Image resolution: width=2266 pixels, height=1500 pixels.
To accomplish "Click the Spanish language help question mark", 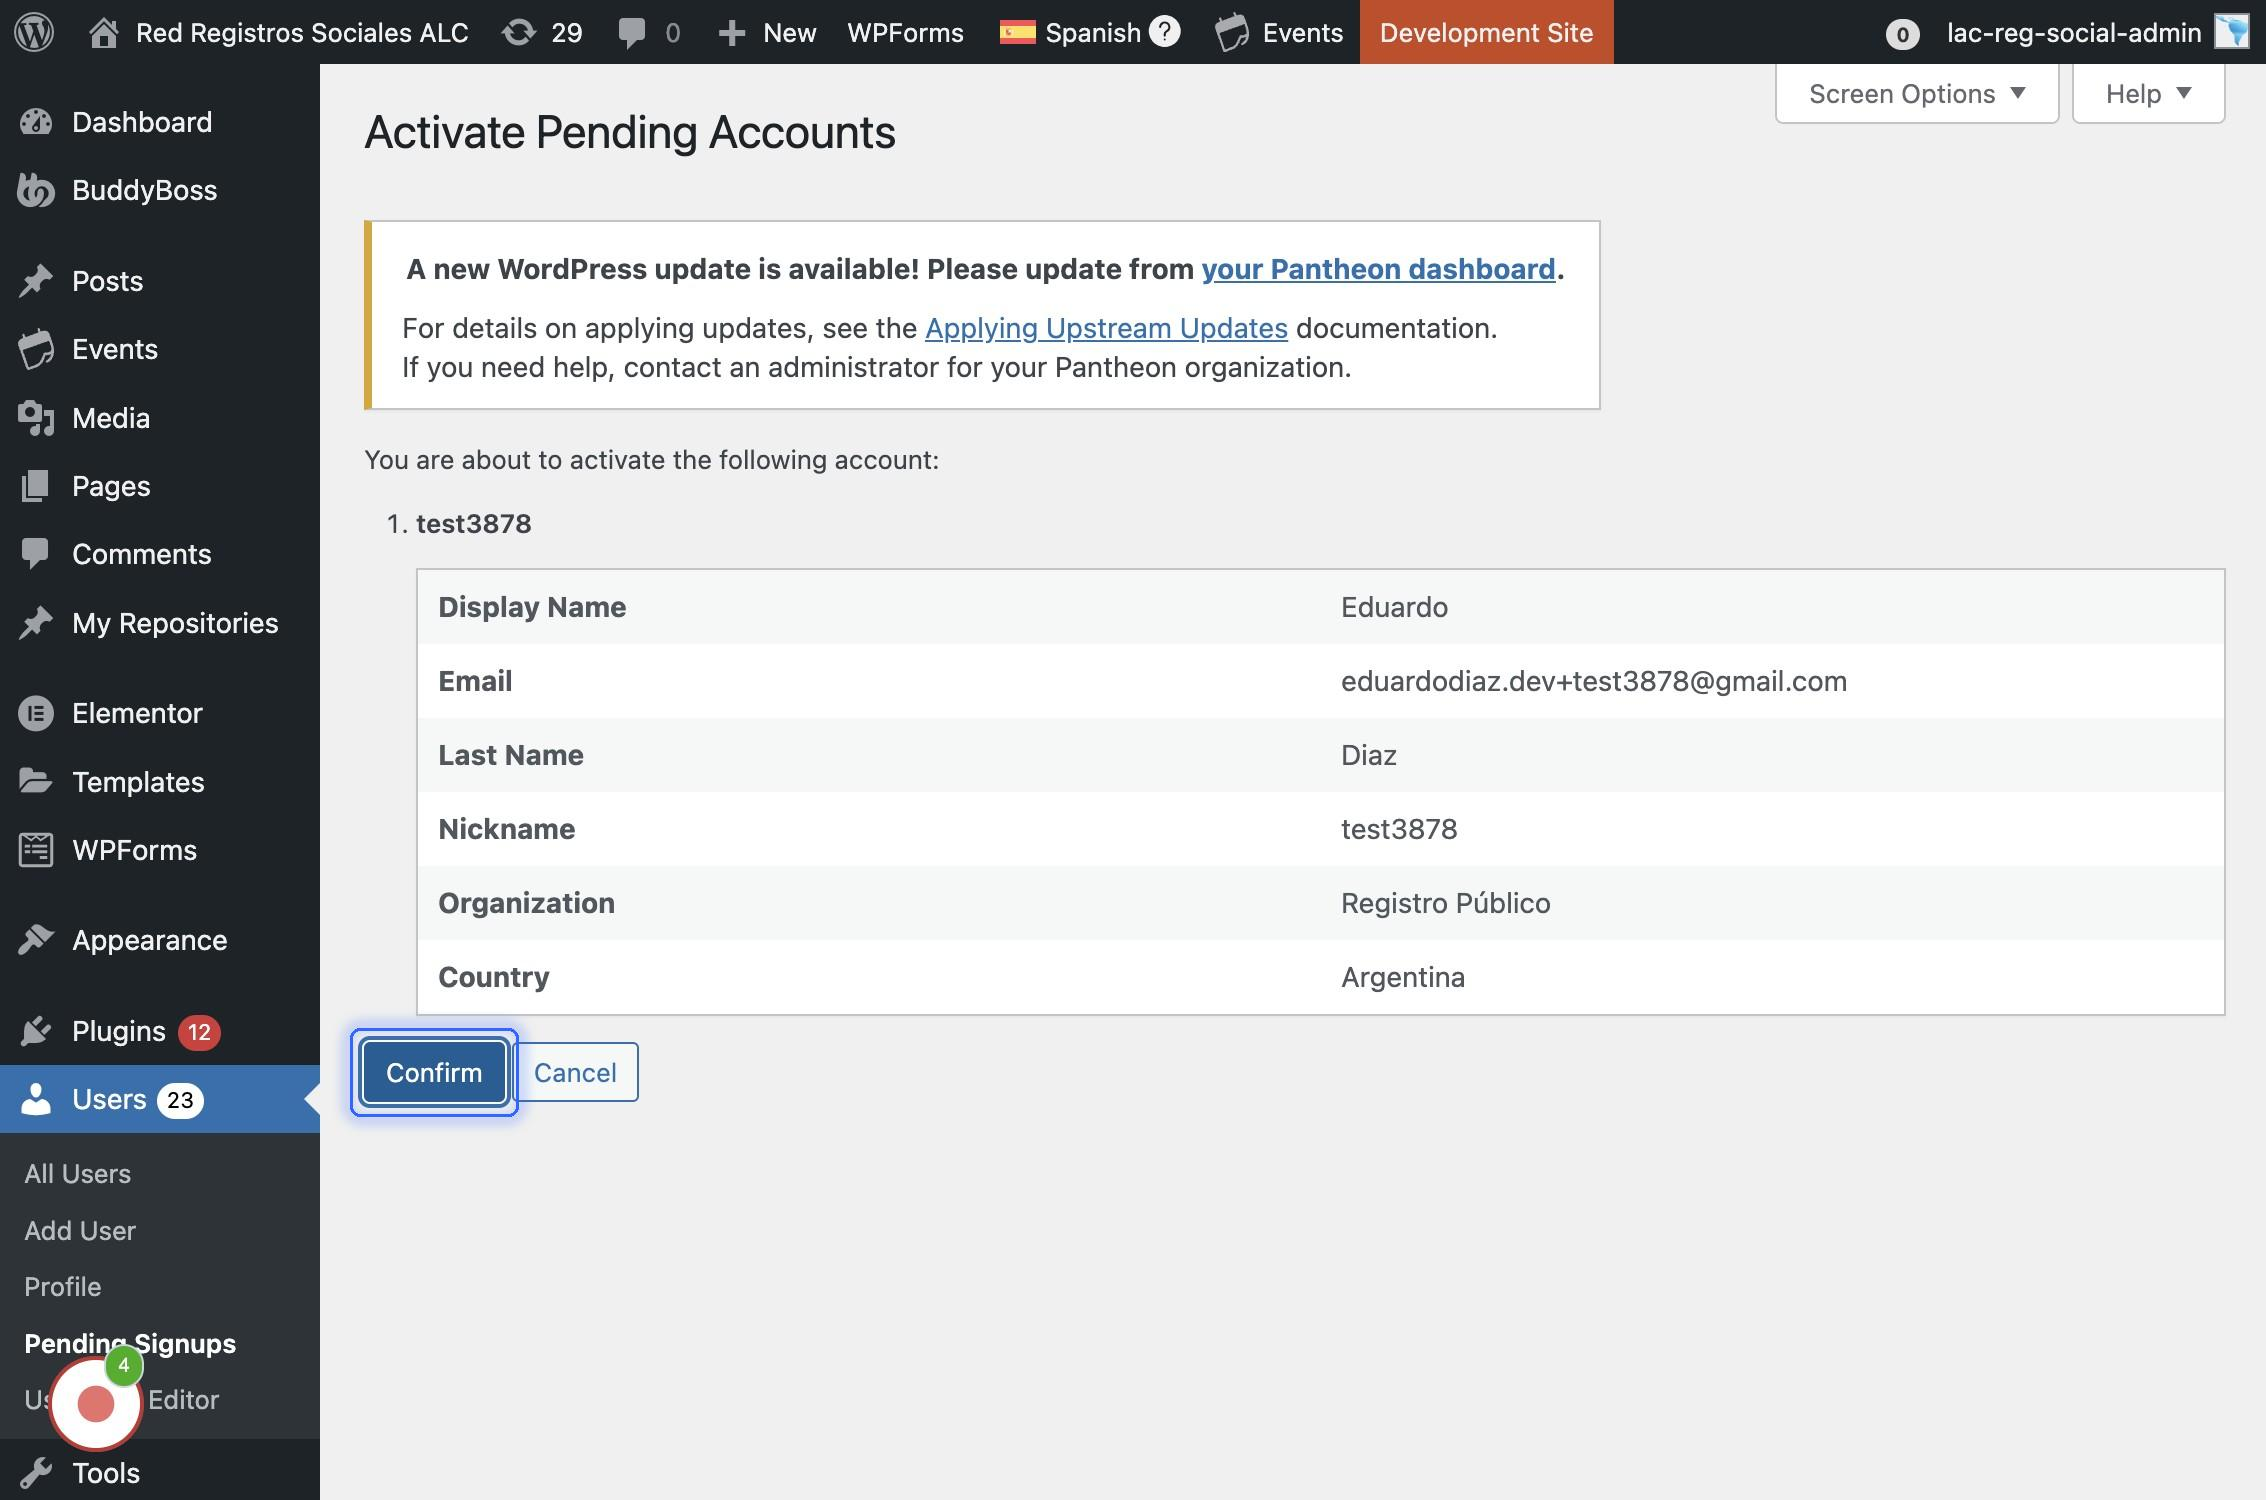I will [1164, 32].
